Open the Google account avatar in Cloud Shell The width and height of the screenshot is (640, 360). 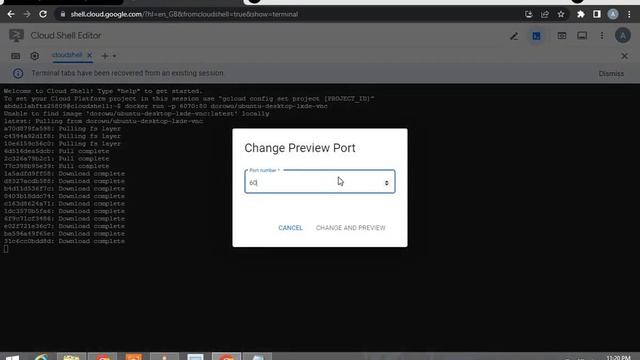[623, 36]
